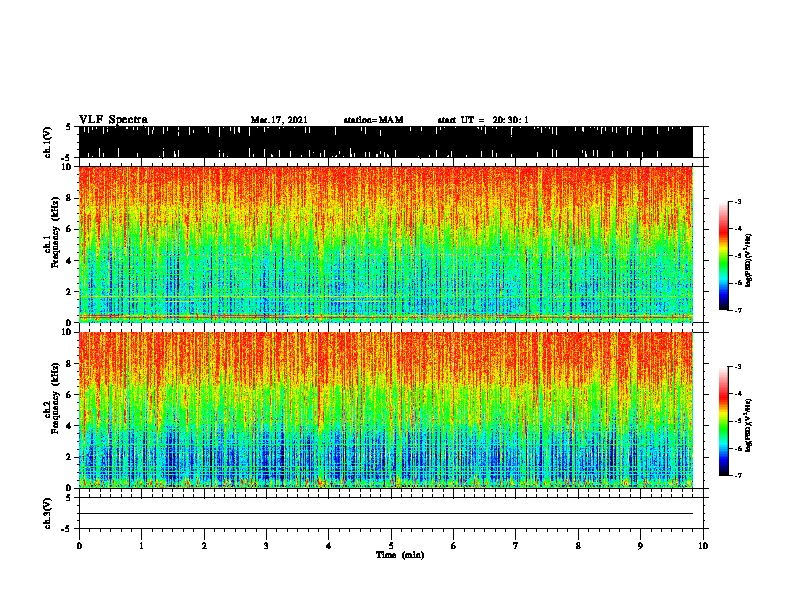792x612 pixels.
Task: Select the "start UT = 20:30: 1" label
Action: tap(483, 120)
